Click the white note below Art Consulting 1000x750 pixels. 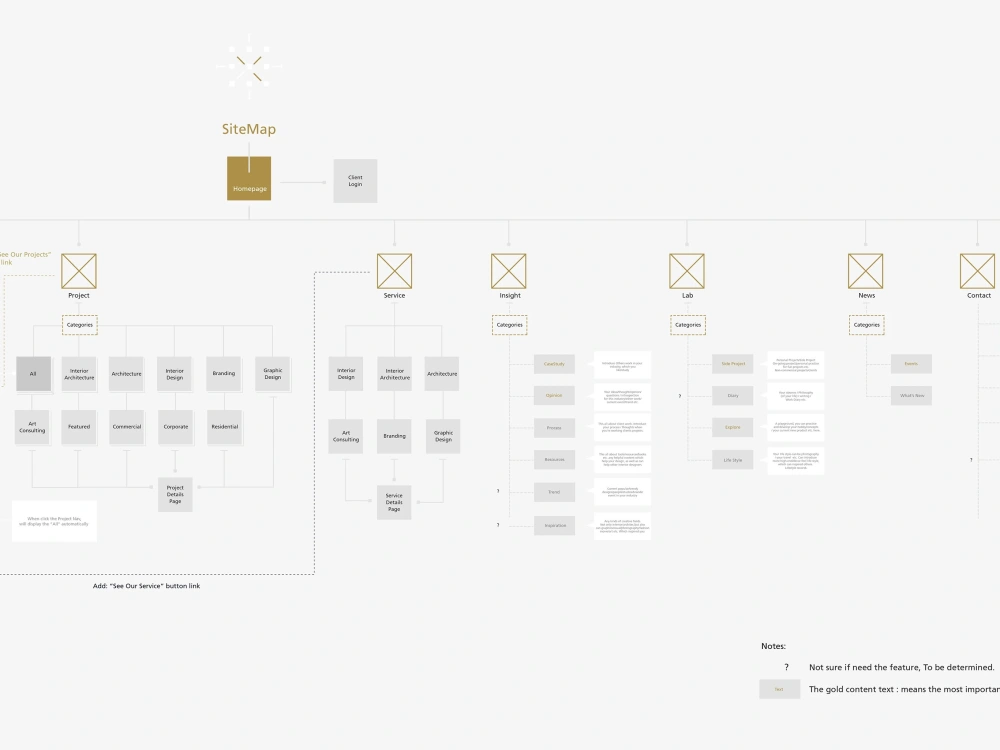tap(54, 521)
